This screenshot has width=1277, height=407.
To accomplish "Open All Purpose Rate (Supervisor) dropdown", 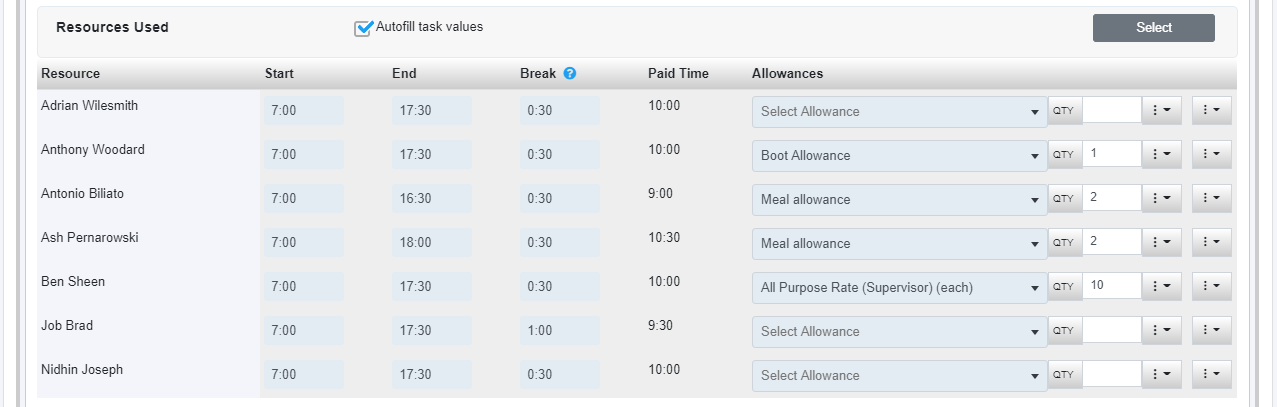I will pyautogui.click(x=900, y=287).
